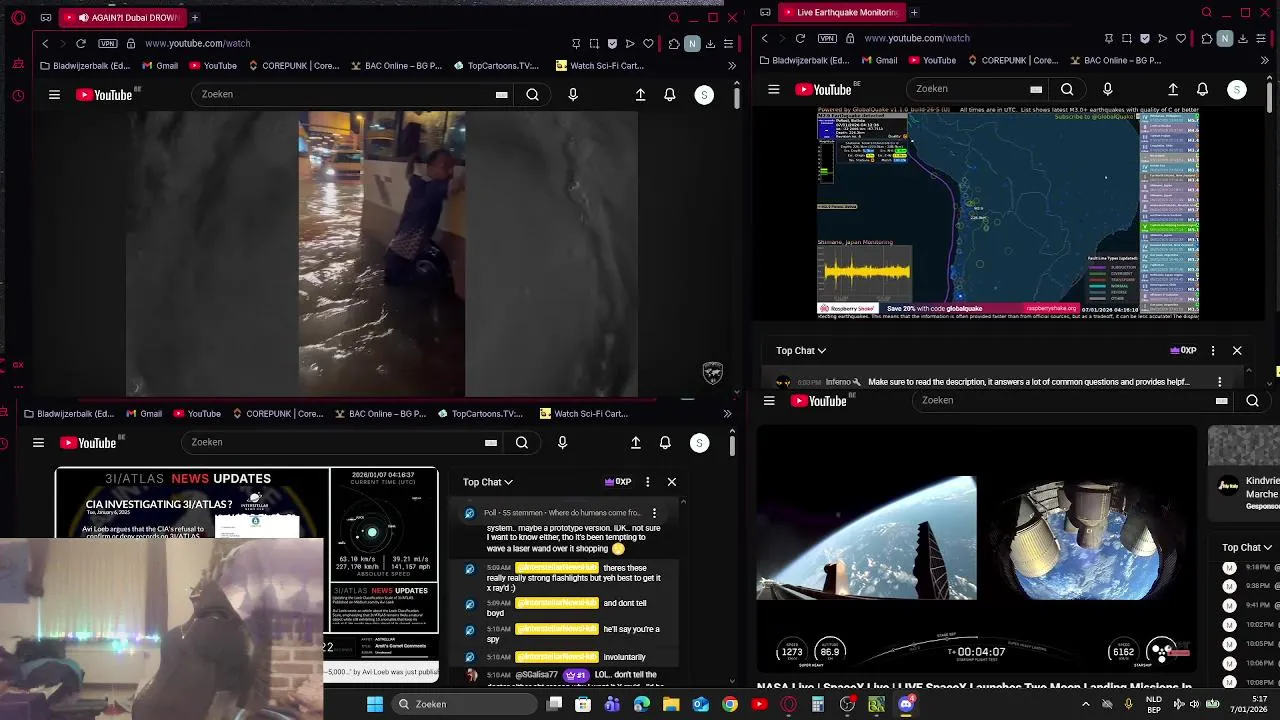Open the TopCartoons.TV bookmark in the Dubai window
The height and width of the screenshot is (720, 1280).
[x=496, y=66]
